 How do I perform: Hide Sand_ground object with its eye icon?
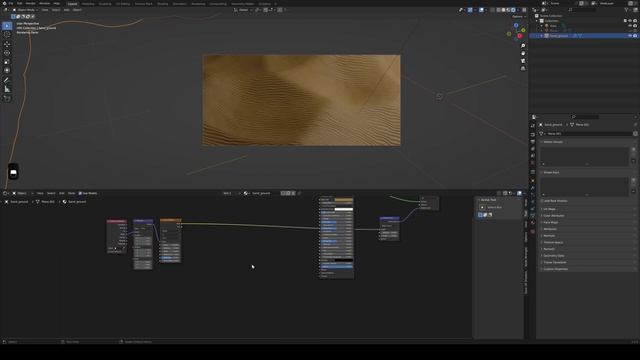[x=630, y=36]
